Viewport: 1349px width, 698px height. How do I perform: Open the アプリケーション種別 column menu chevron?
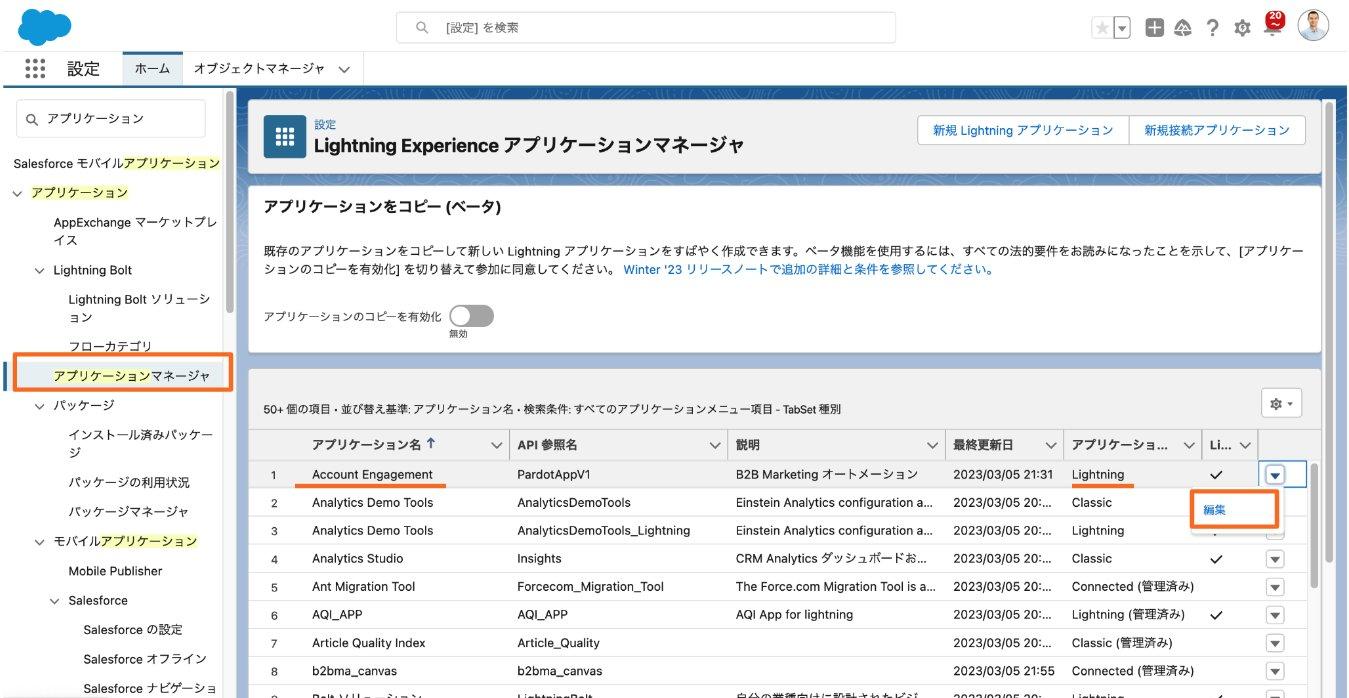point(1189,445)
